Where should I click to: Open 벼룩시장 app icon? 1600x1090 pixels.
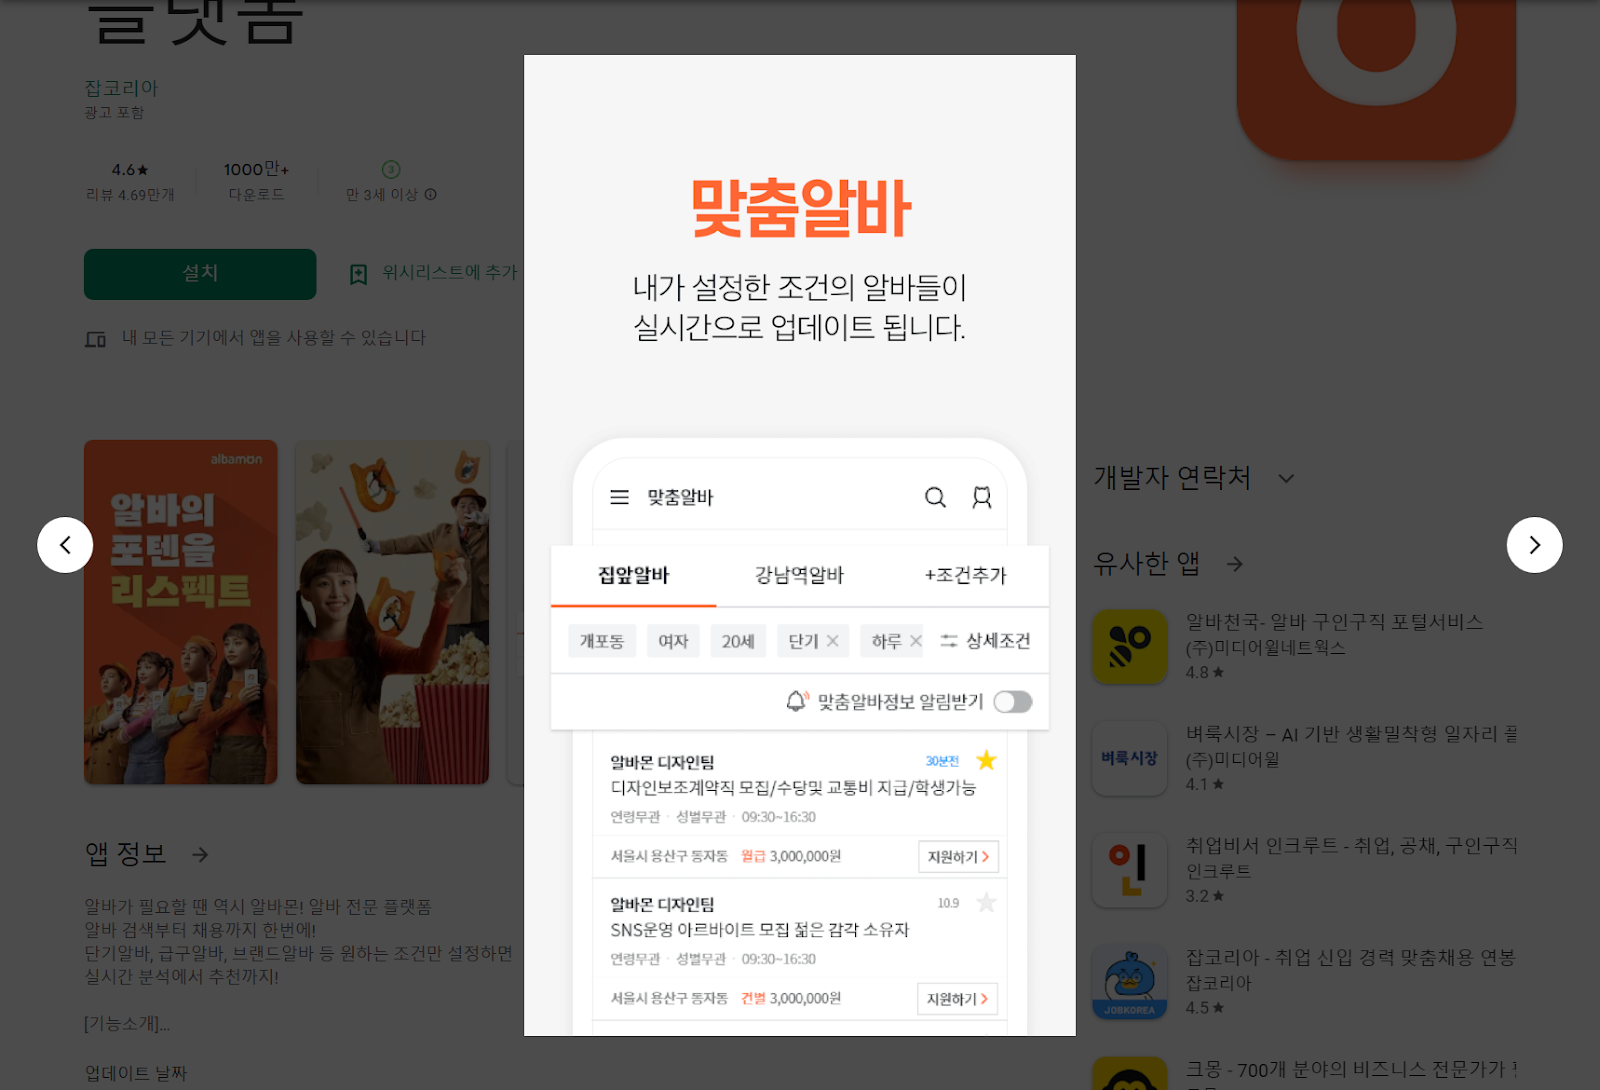1130,759
